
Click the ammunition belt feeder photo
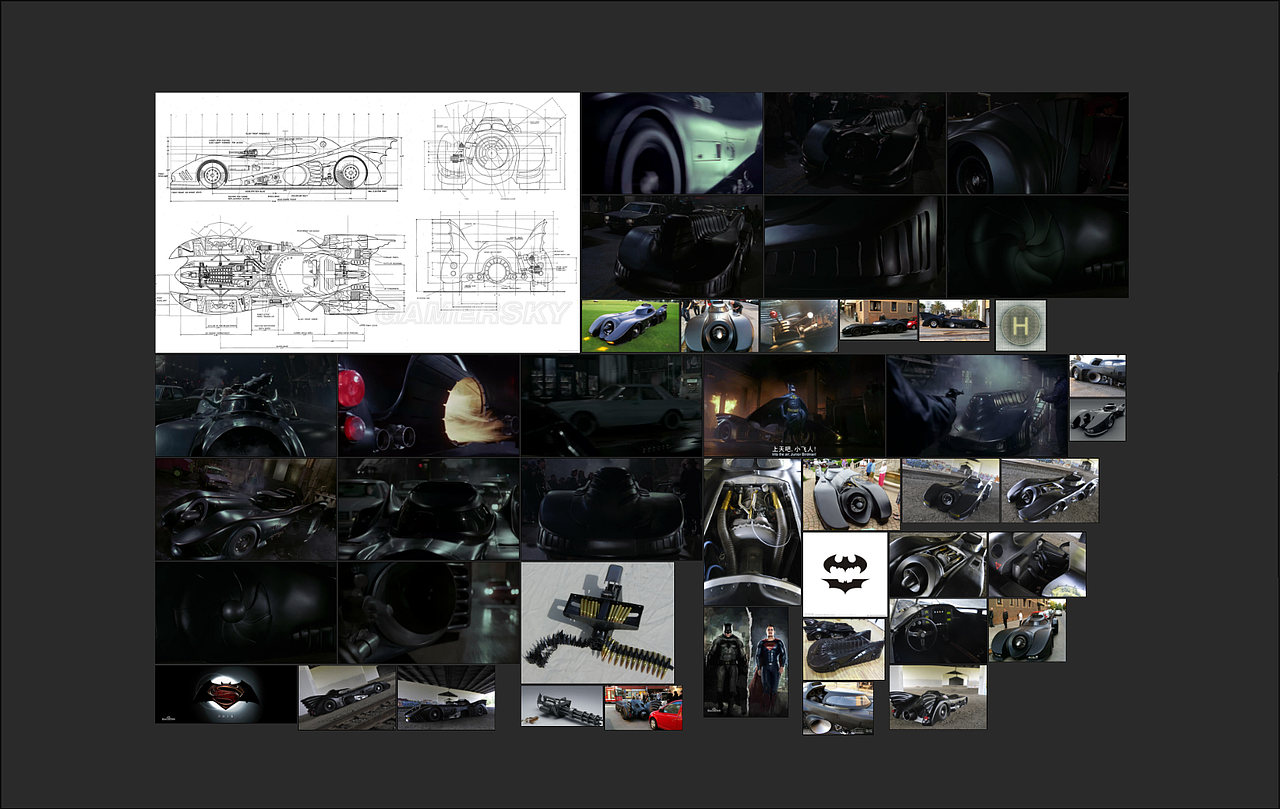pos(597,622)
